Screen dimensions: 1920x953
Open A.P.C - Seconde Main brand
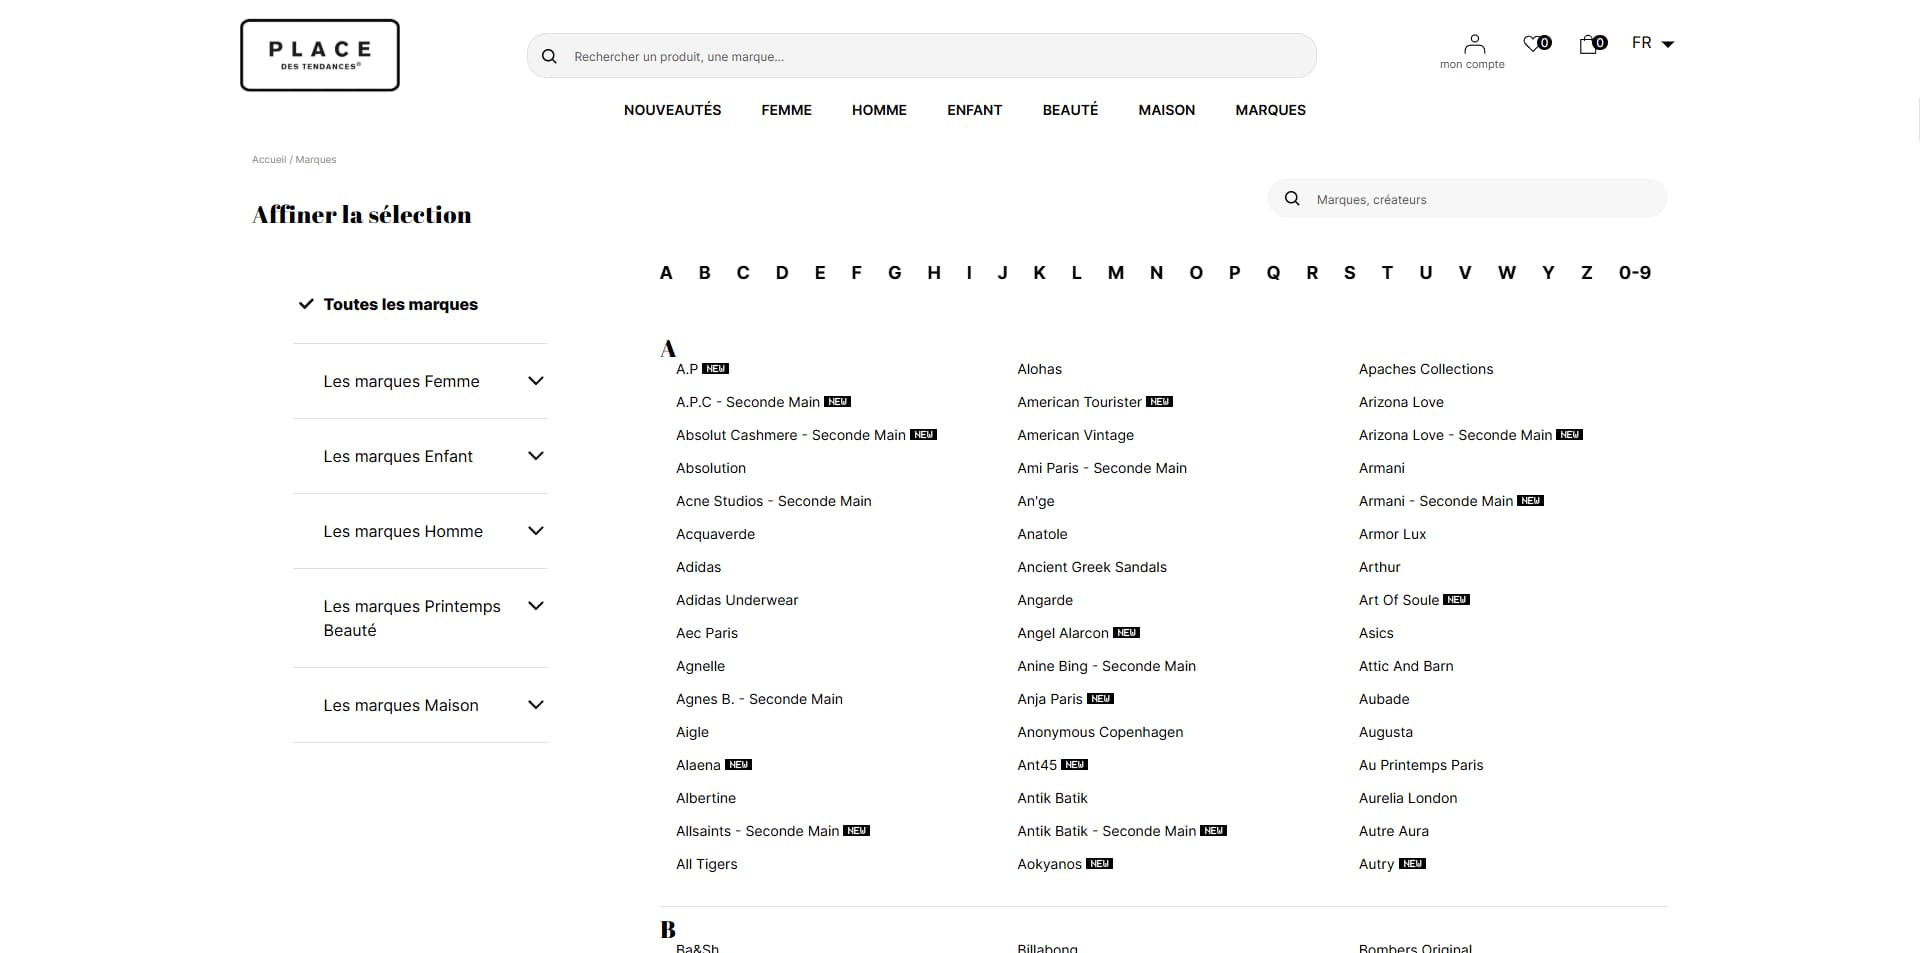(748, 402)
